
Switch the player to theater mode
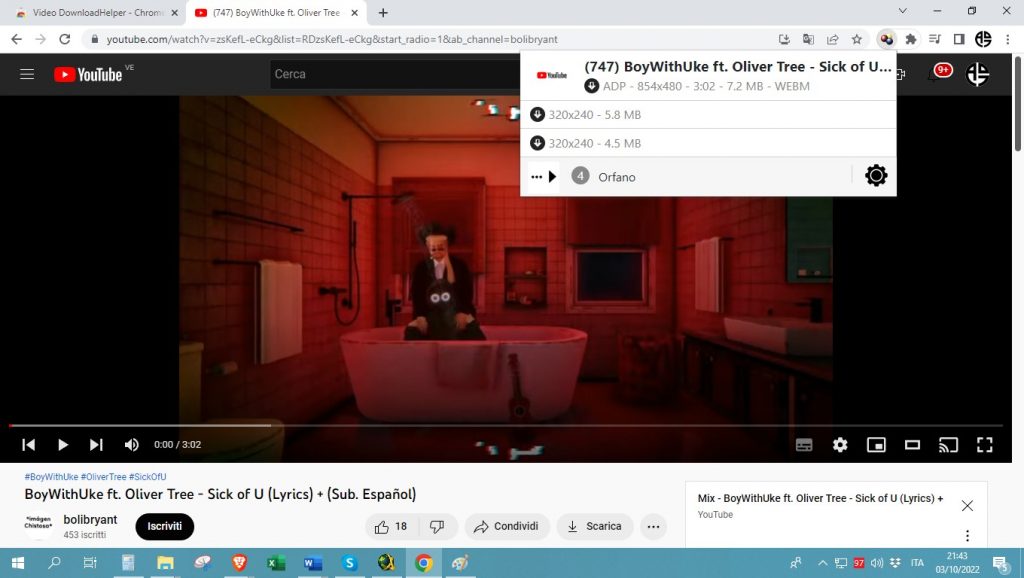pyautogui.click(x=912, y=444)
